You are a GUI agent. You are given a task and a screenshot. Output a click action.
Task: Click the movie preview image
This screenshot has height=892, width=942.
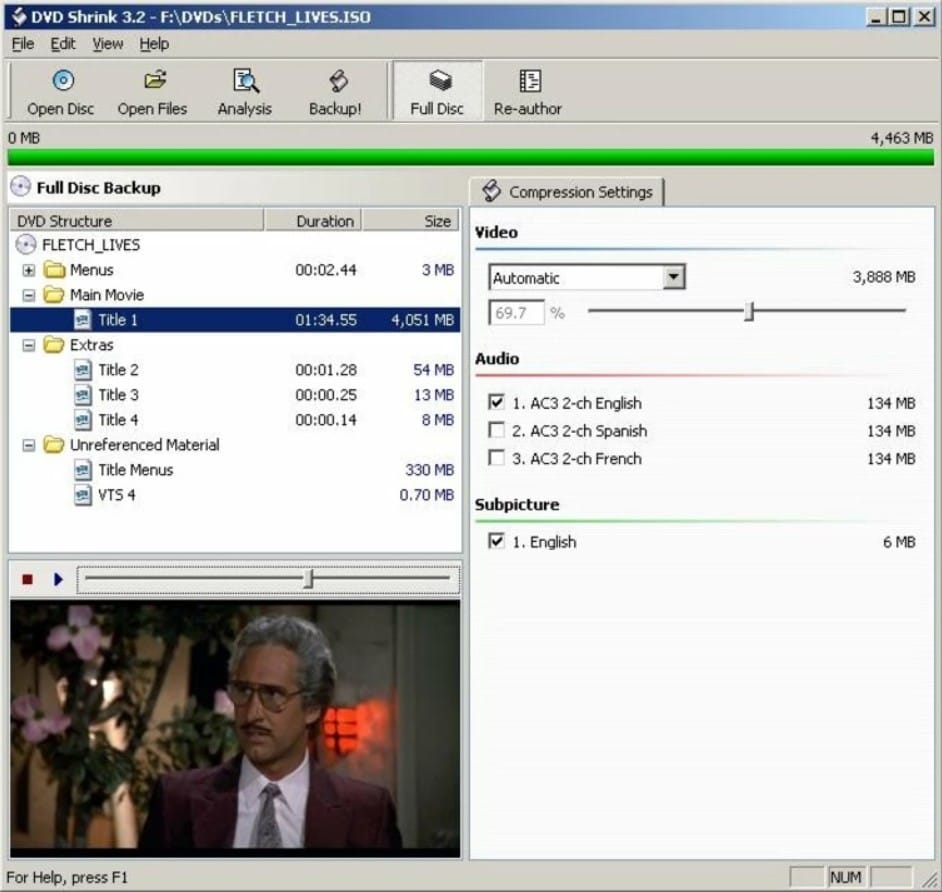coord(235,728)
